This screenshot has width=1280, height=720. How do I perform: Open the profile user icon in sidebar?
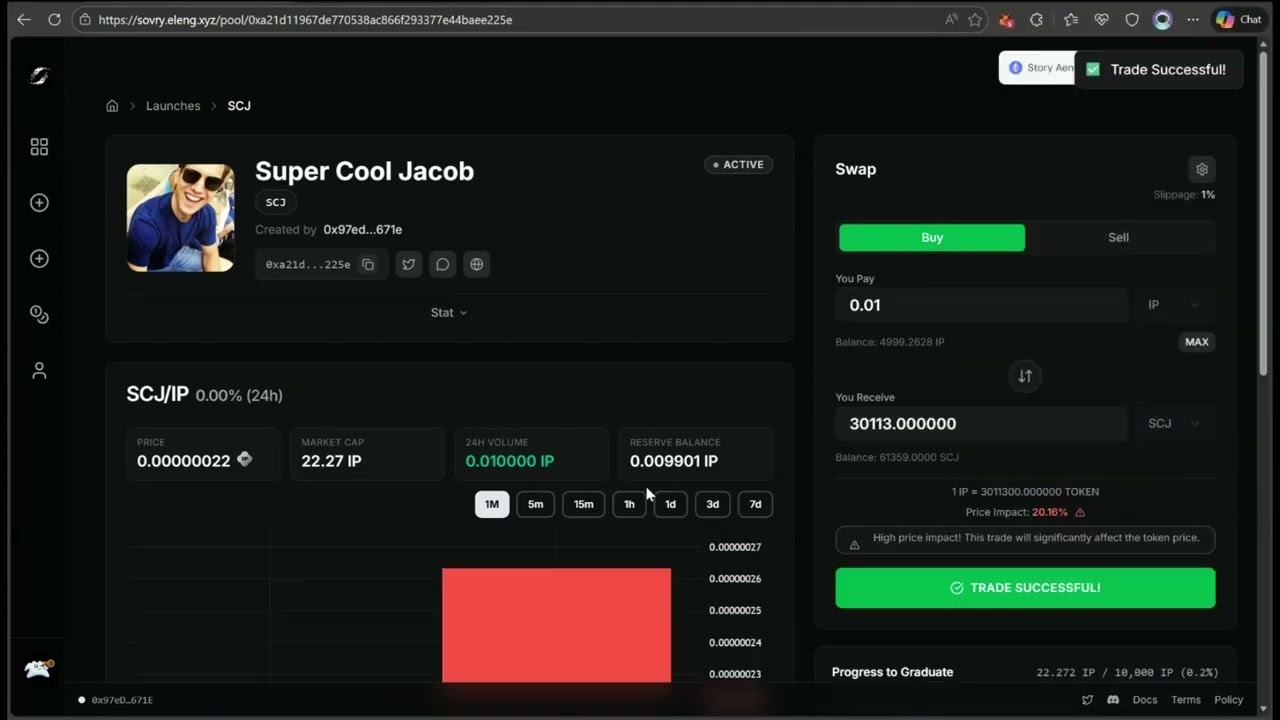(x=39, y=371)
